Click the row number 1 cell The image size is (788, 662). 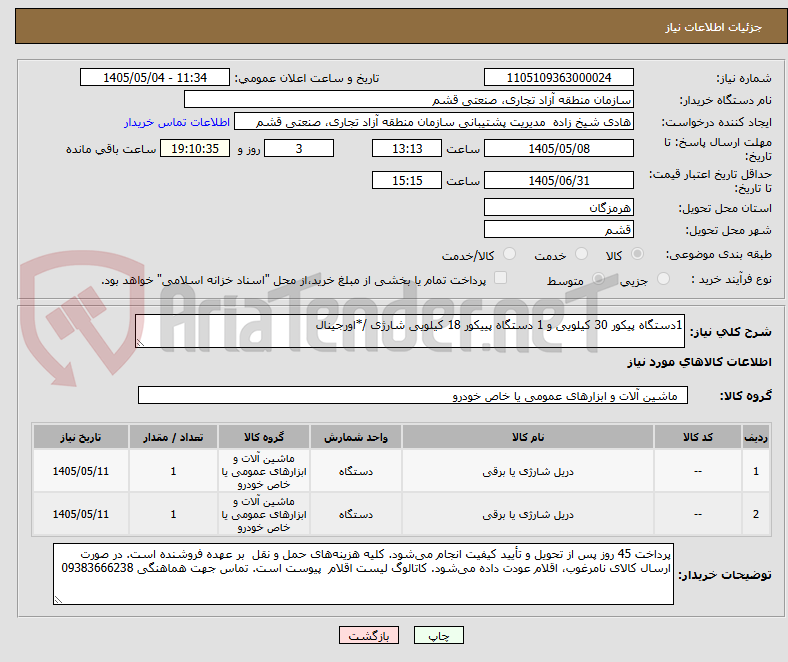(x=756, y=471)
